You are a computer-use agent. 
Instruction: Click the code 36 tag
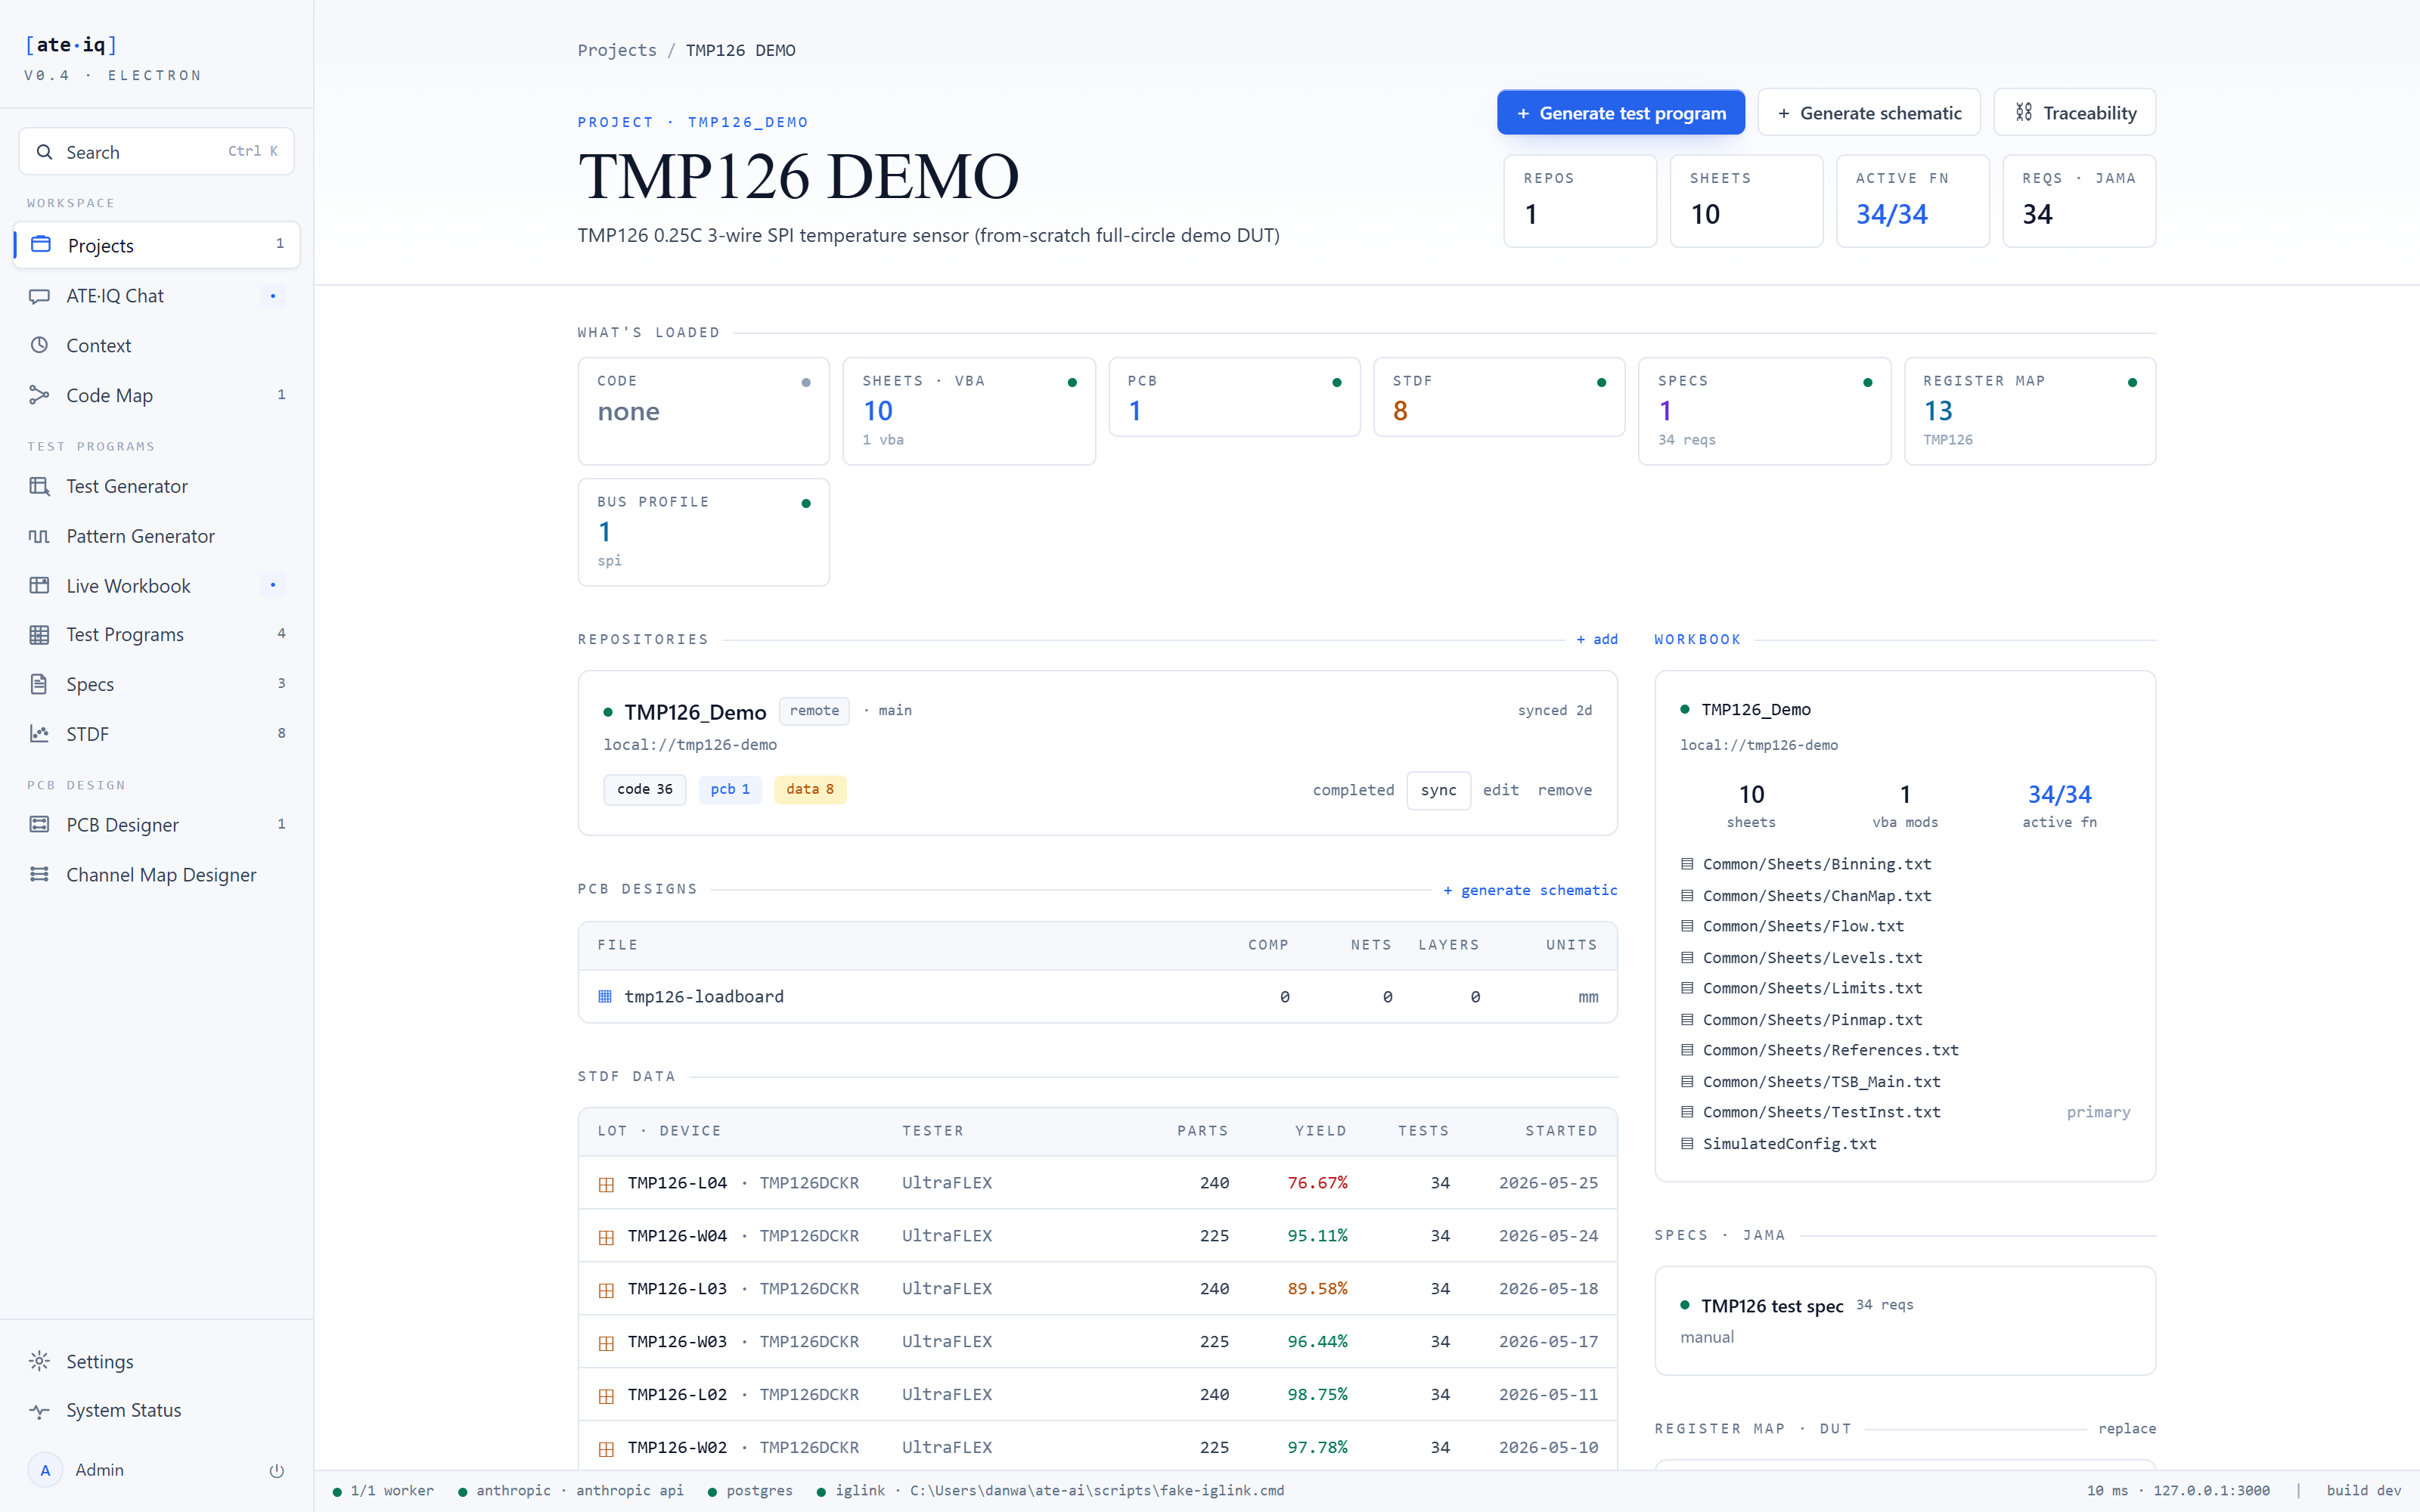click(645, 789)
